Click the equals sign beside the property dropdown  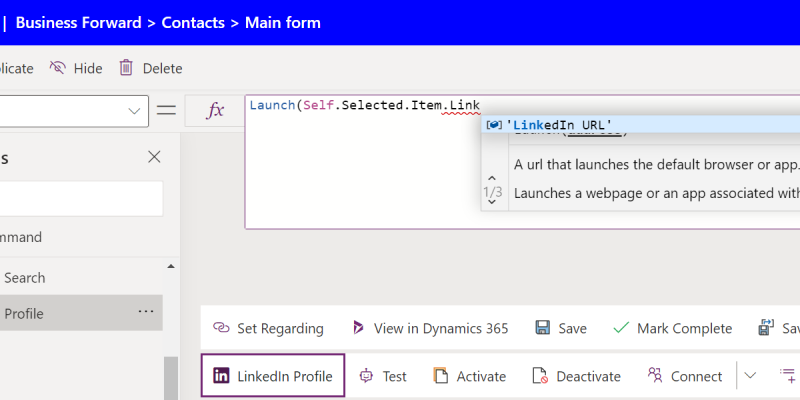point(166,110)
